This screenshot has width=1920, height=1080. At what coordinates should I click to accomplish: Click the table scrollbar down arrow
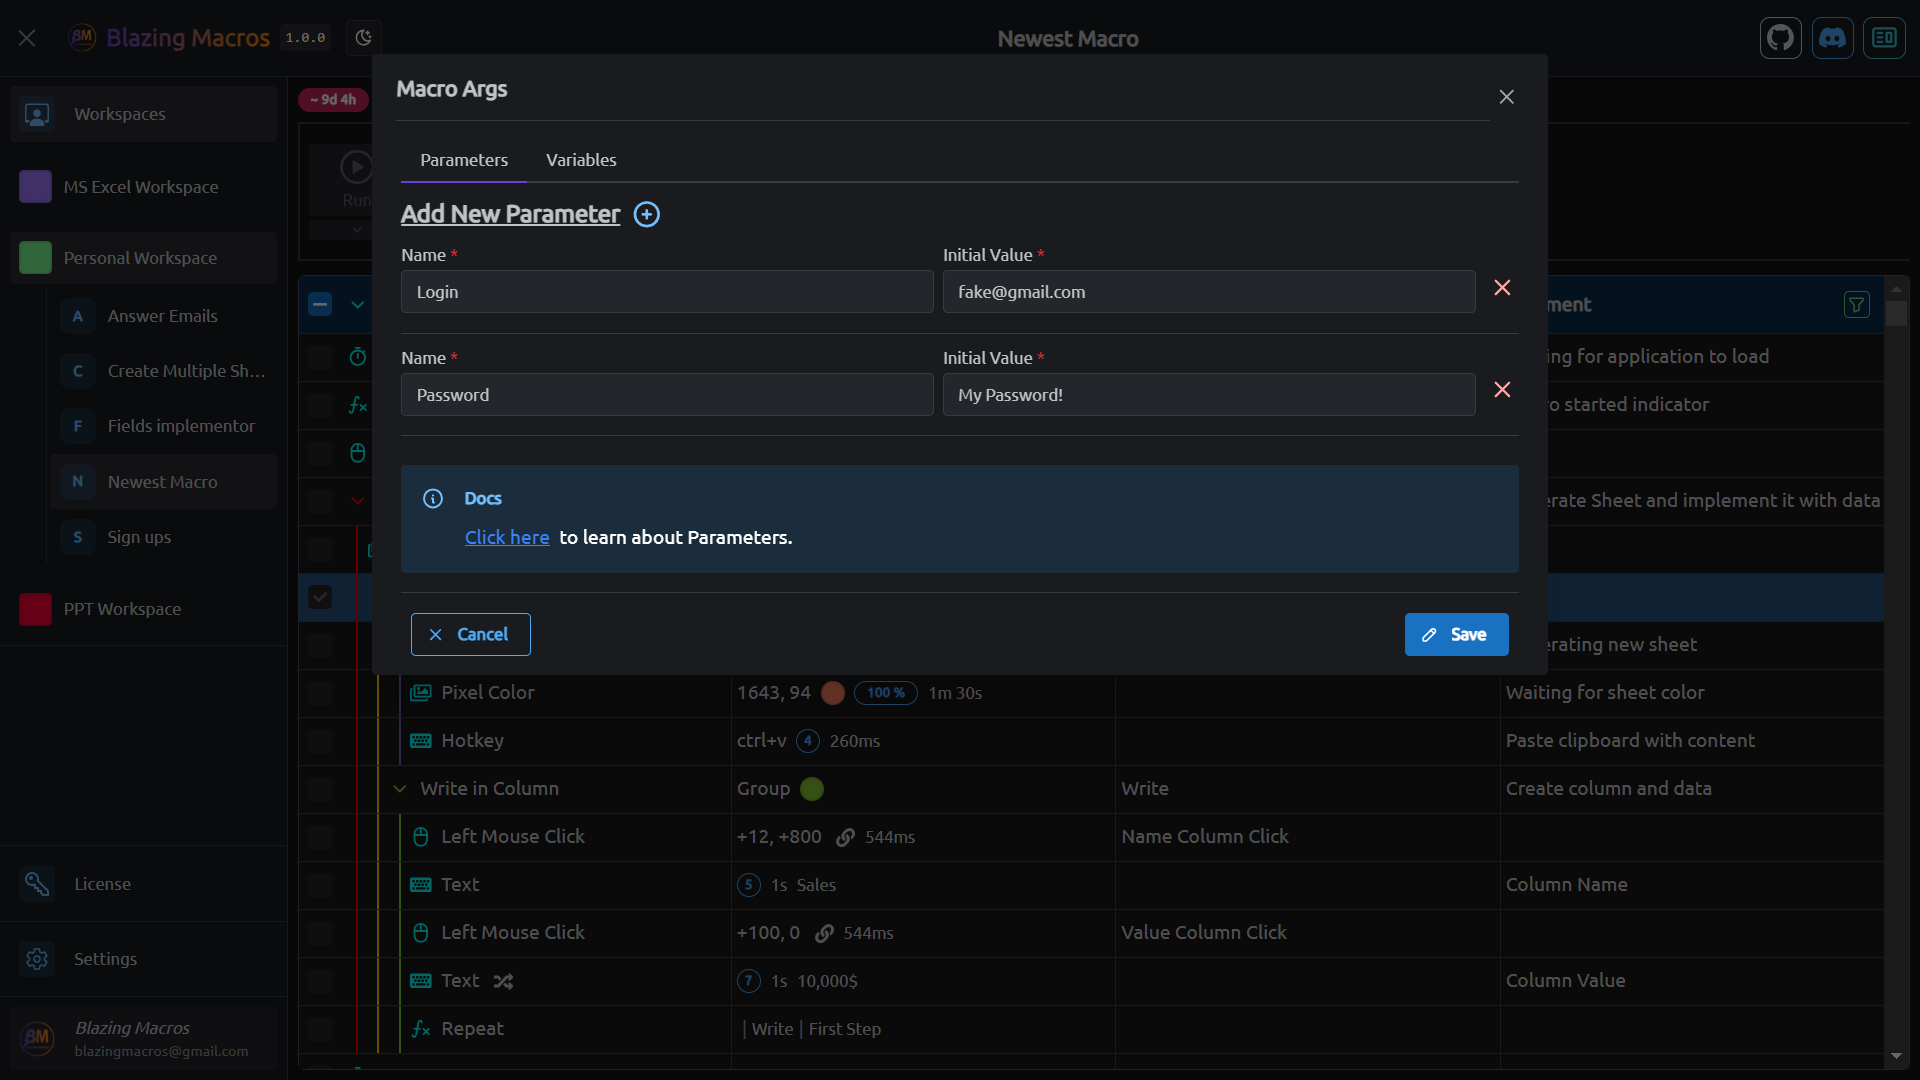(1896, 1056)
